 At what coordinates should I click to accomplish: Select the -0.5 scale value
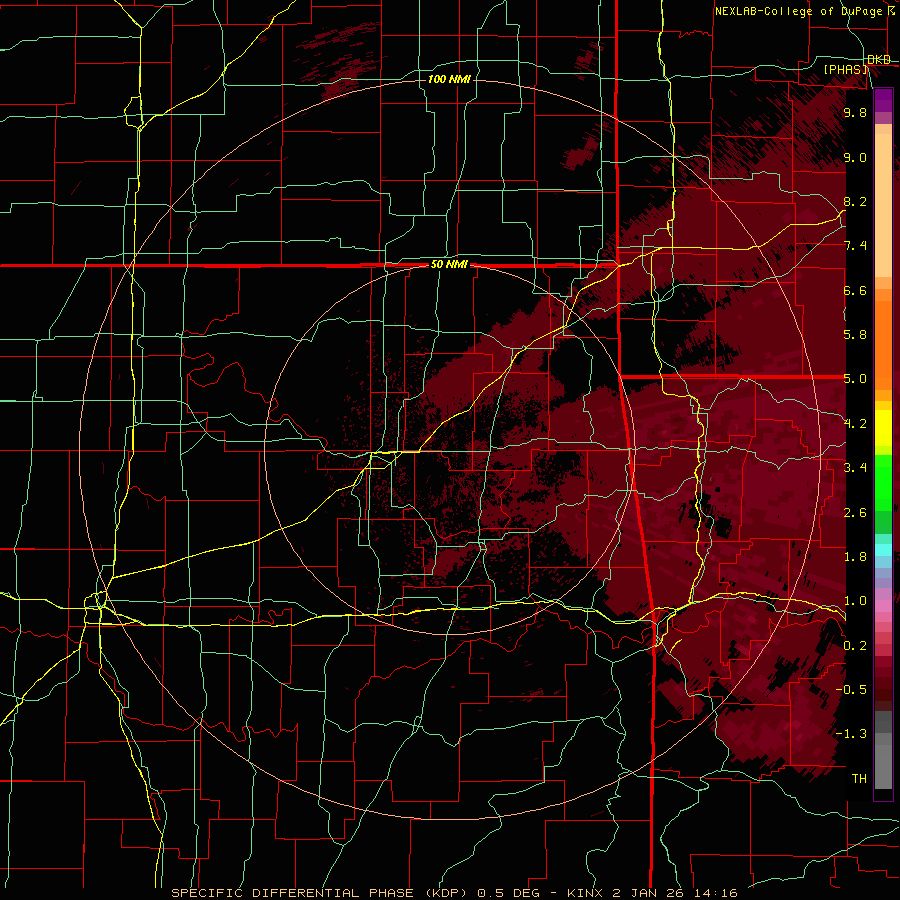851,690
